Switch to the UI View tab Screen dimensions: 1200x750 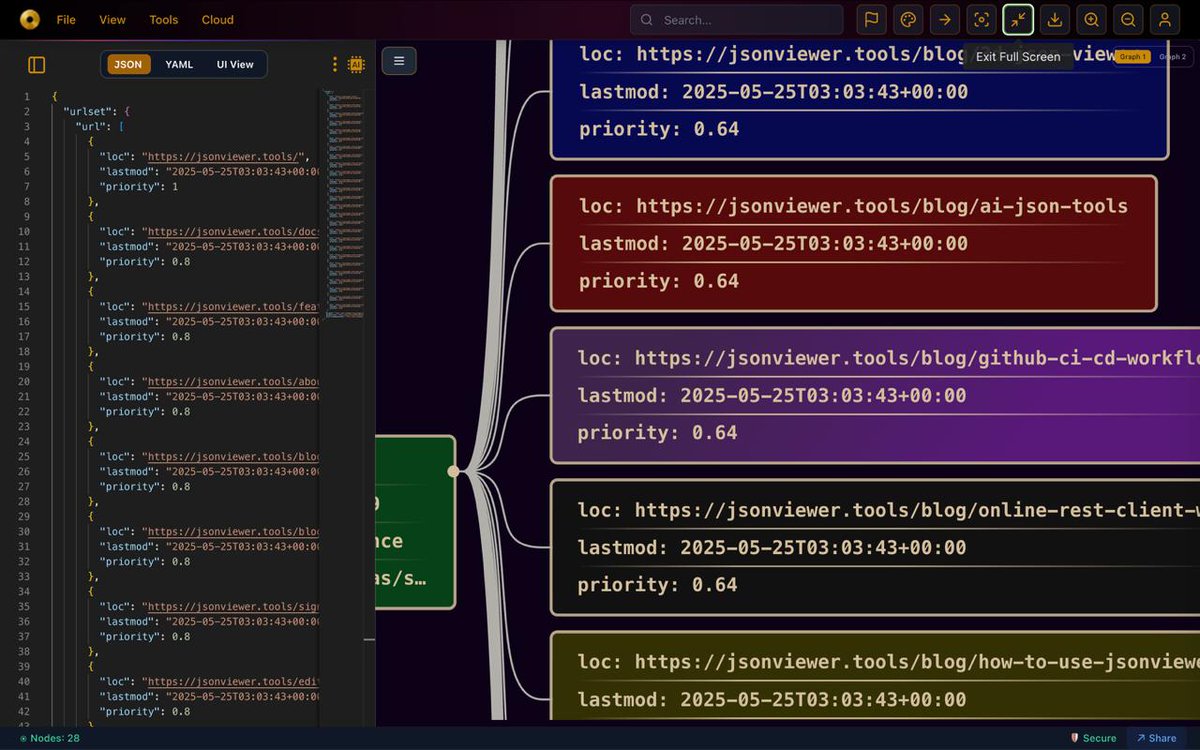click(235, 64)
